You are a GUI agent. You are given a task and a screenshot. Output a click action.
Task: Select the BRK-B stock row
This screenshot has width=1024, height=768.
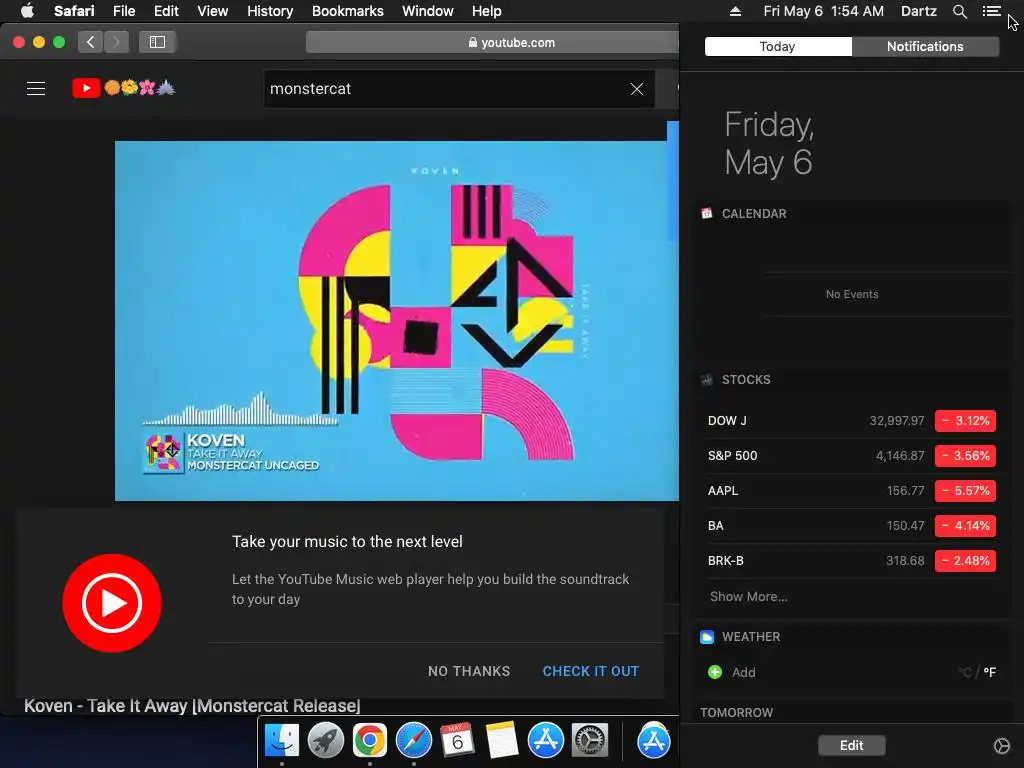852,560
